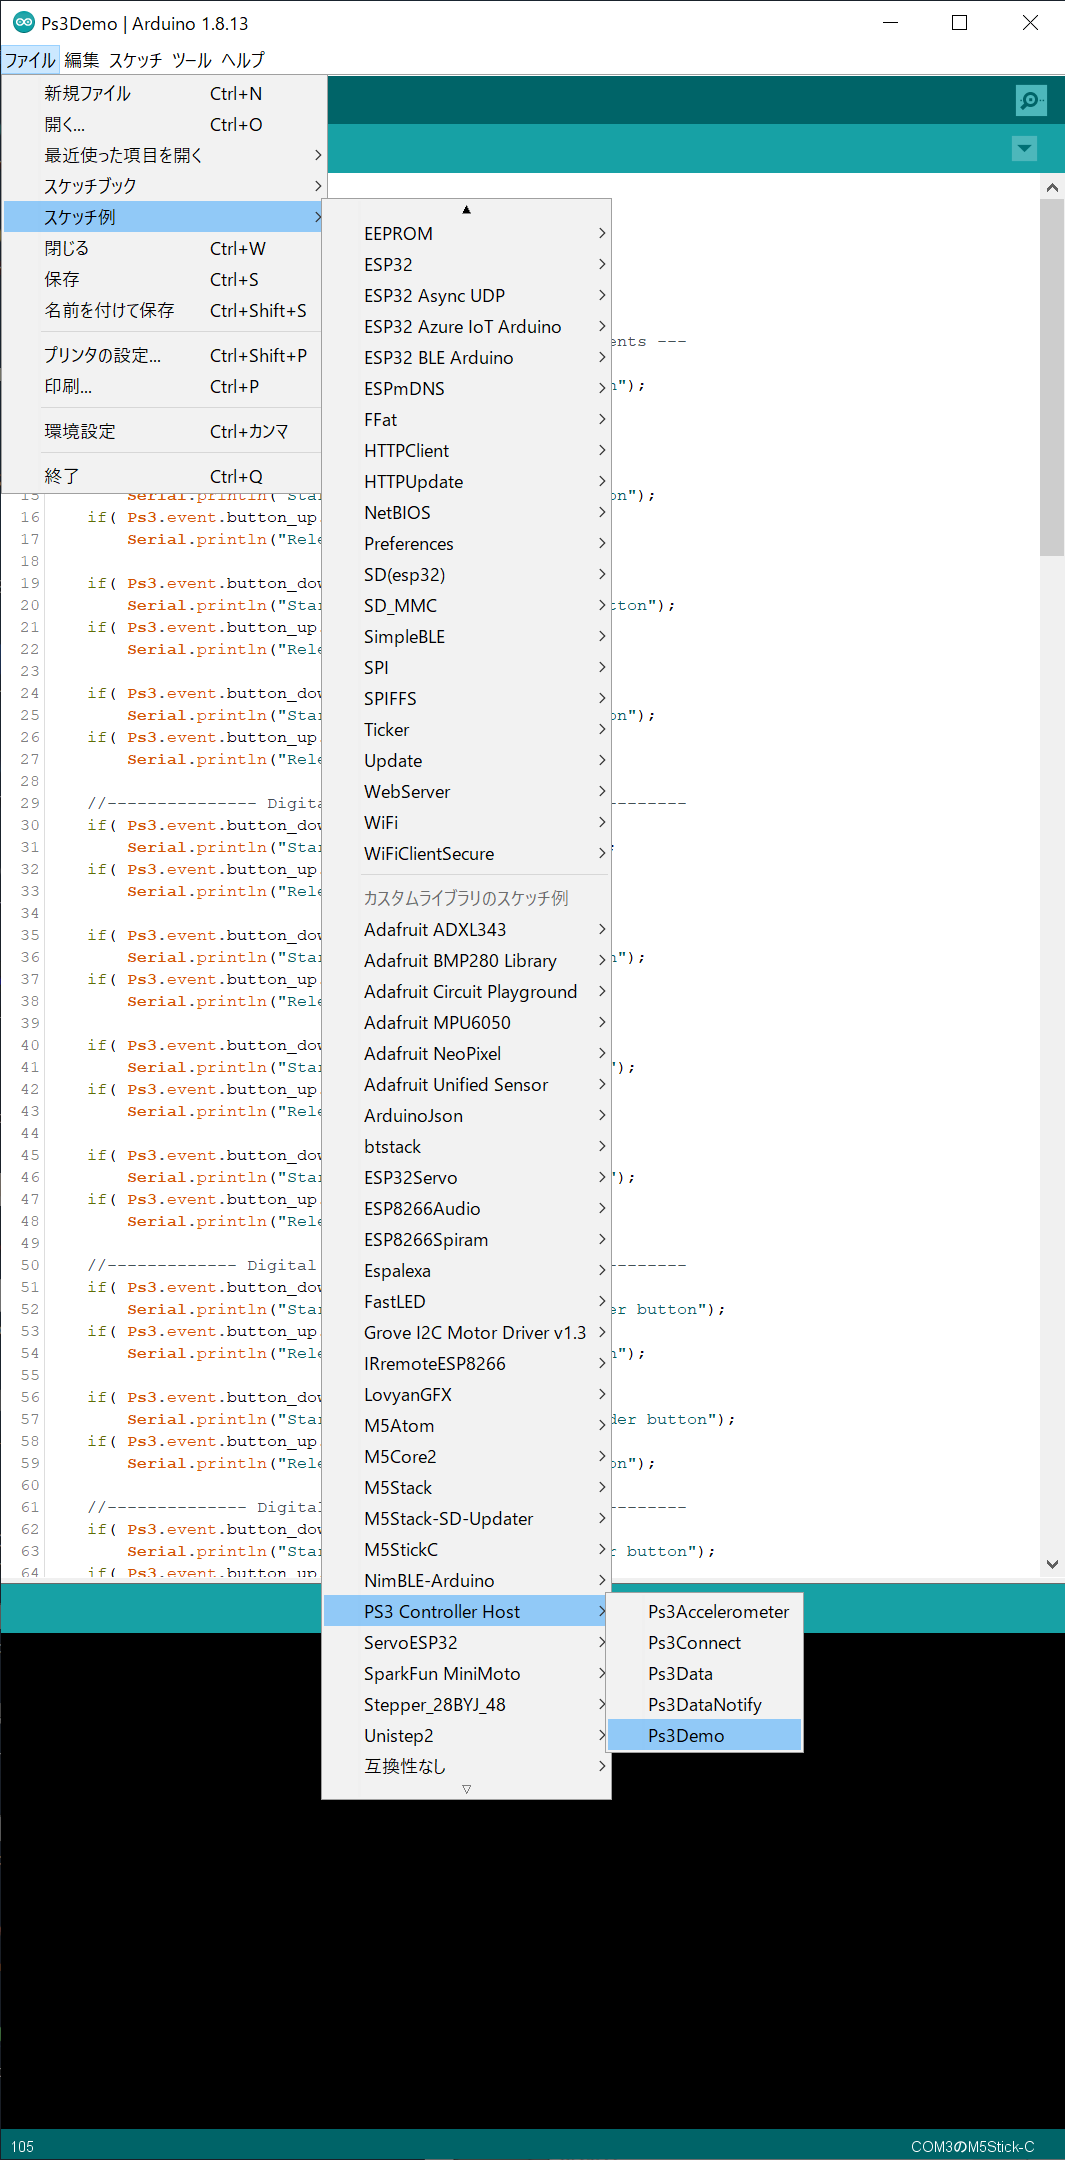The height and width of the screenshot is (2160, 1065).
Task: Expand ESP32 Azure IoT Arduino examples
Action: [466, 326]
